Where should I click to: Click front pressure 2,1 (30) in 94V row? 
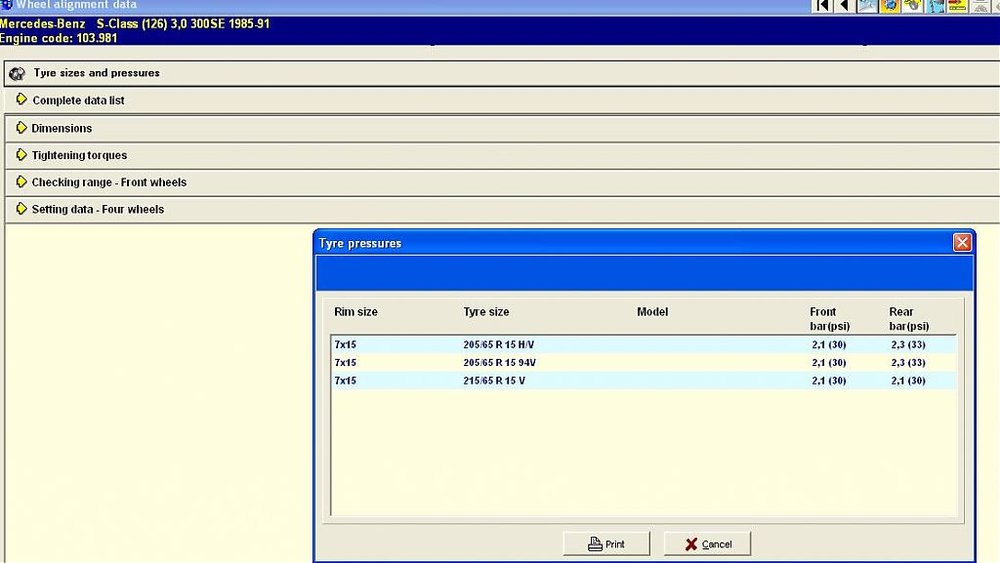(x=829, y=362)
